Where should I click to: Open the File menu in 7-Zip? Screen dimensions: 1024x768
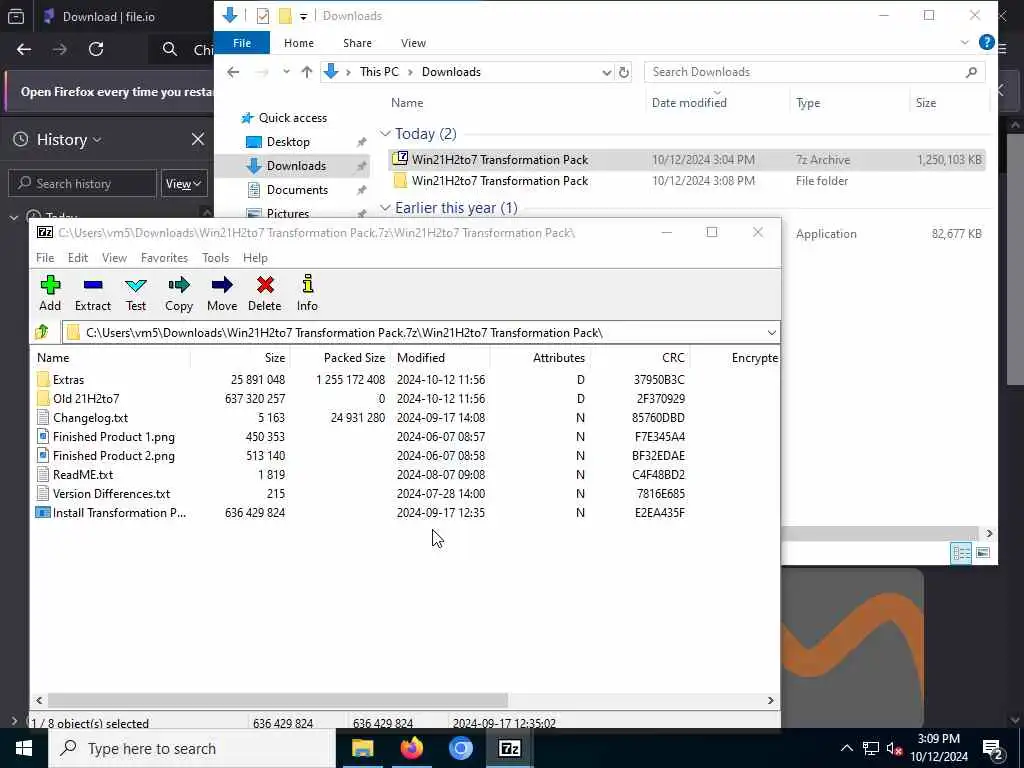pyautogui.click(x=45, y=257)
